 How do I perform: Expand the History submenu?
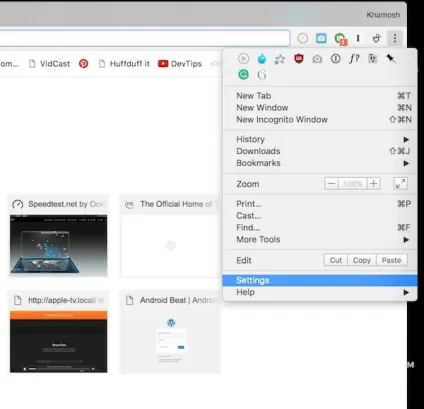tap(320, 139)
